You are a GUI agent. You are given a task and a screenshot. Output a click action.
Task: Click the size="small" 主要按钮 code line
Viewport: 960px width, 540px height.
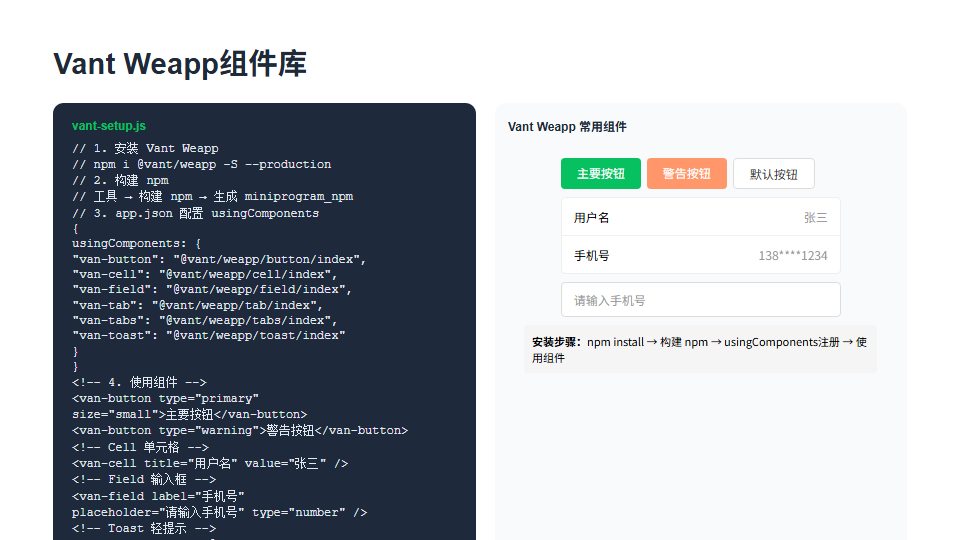[190, 414]
